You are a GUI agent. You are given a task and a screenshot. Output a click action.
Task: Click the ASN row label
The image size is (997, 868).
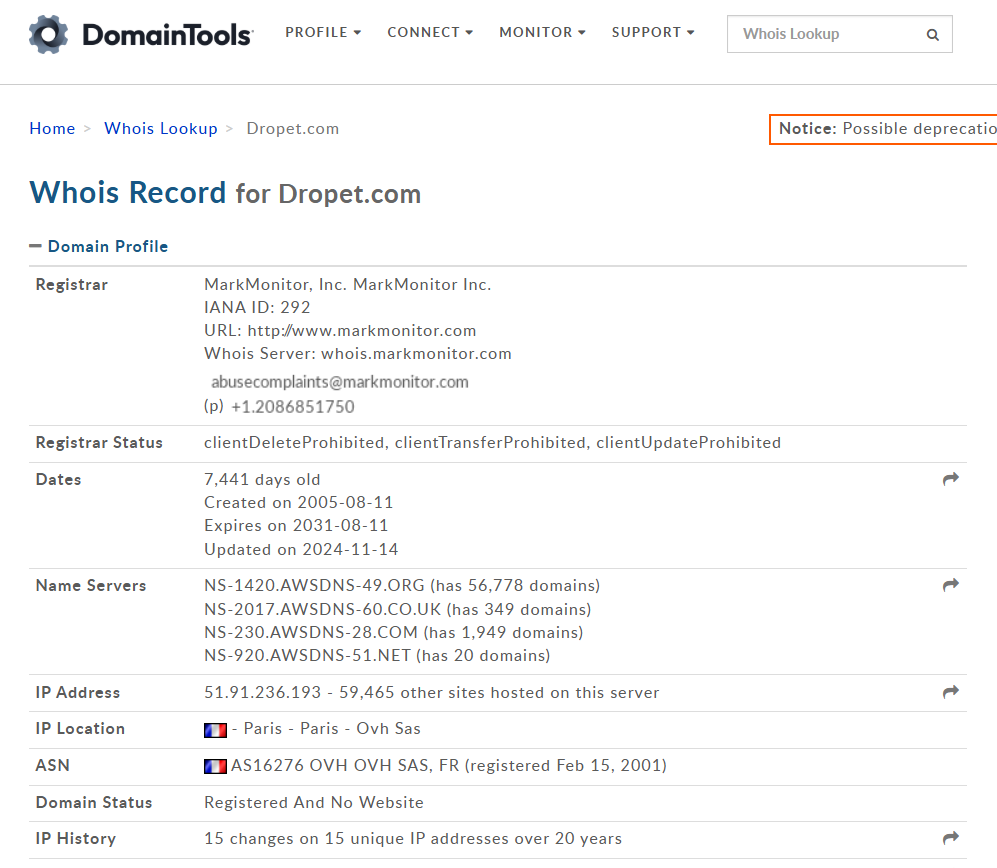click(x=53, y=765)
